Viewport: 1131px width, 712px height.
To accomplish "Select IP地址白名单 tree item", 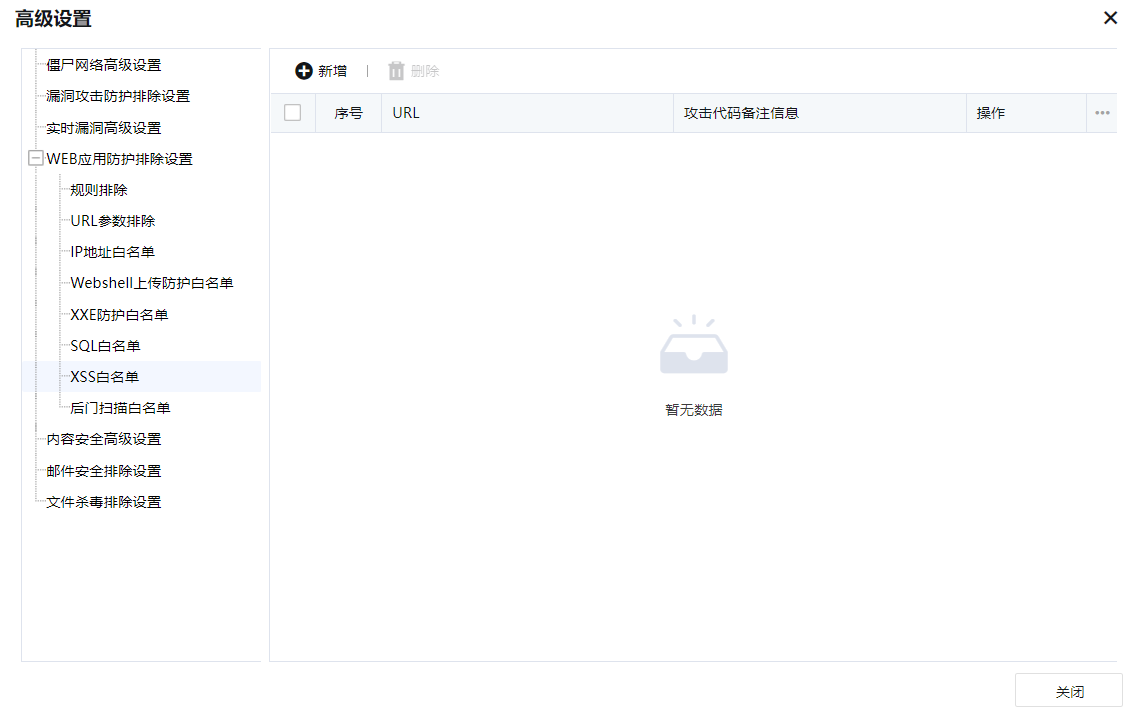I will (112, 252).
